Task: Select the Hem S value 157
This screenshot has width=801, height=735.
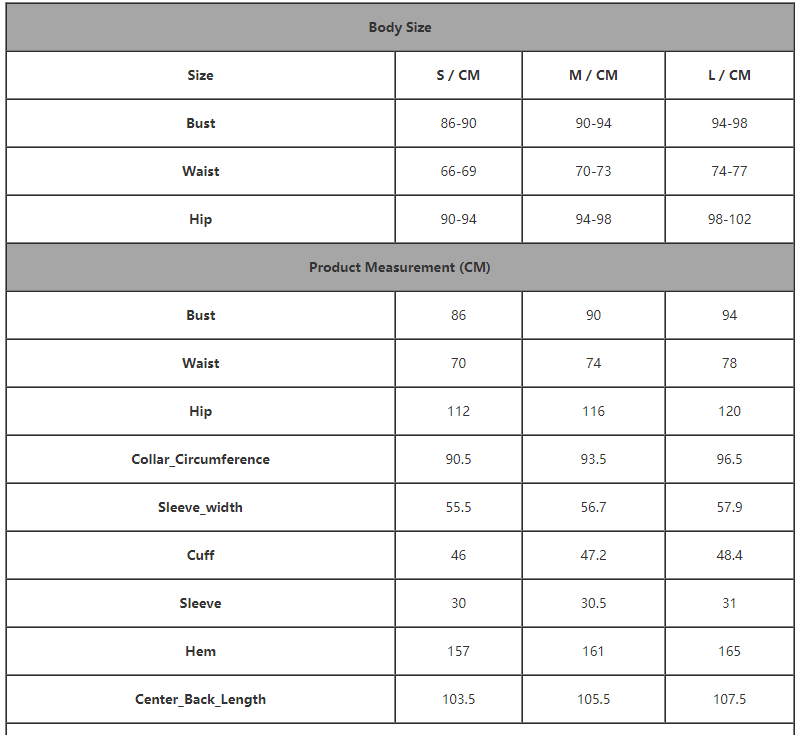Action: tap(458, 651)
